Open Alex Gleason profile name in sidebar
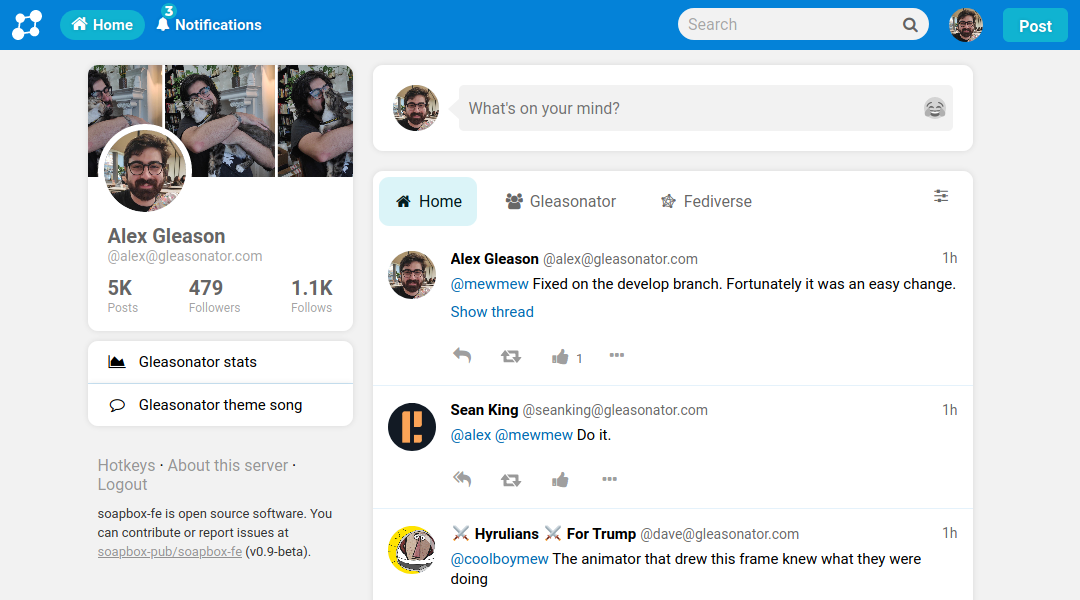1080x600 pixels. click(x=166, y=236)
